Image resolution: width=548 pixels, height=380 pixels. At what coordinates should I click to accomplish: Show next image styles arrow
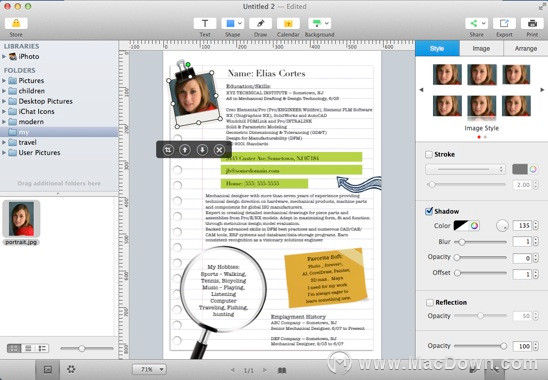pyautogui.click(x=542, y=90)
